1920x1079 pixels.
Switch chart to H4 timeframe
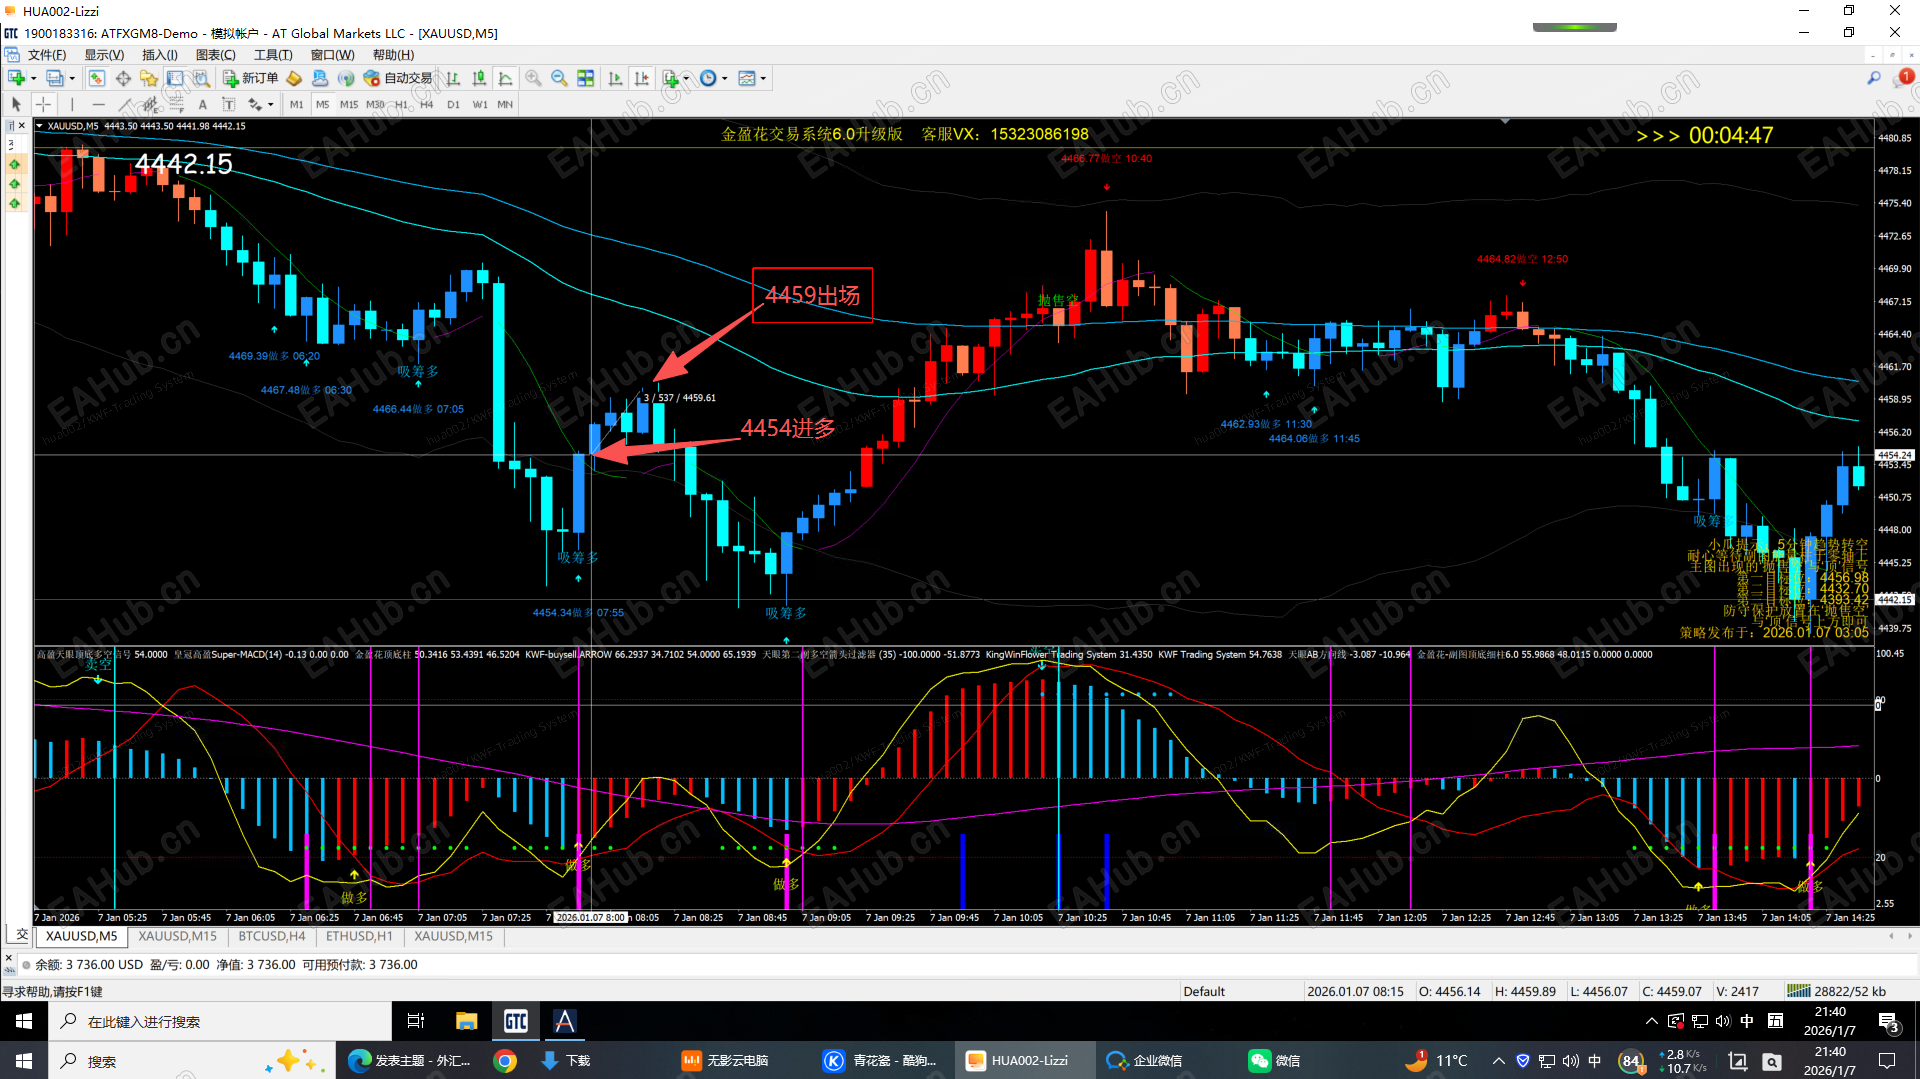[427, 104]
